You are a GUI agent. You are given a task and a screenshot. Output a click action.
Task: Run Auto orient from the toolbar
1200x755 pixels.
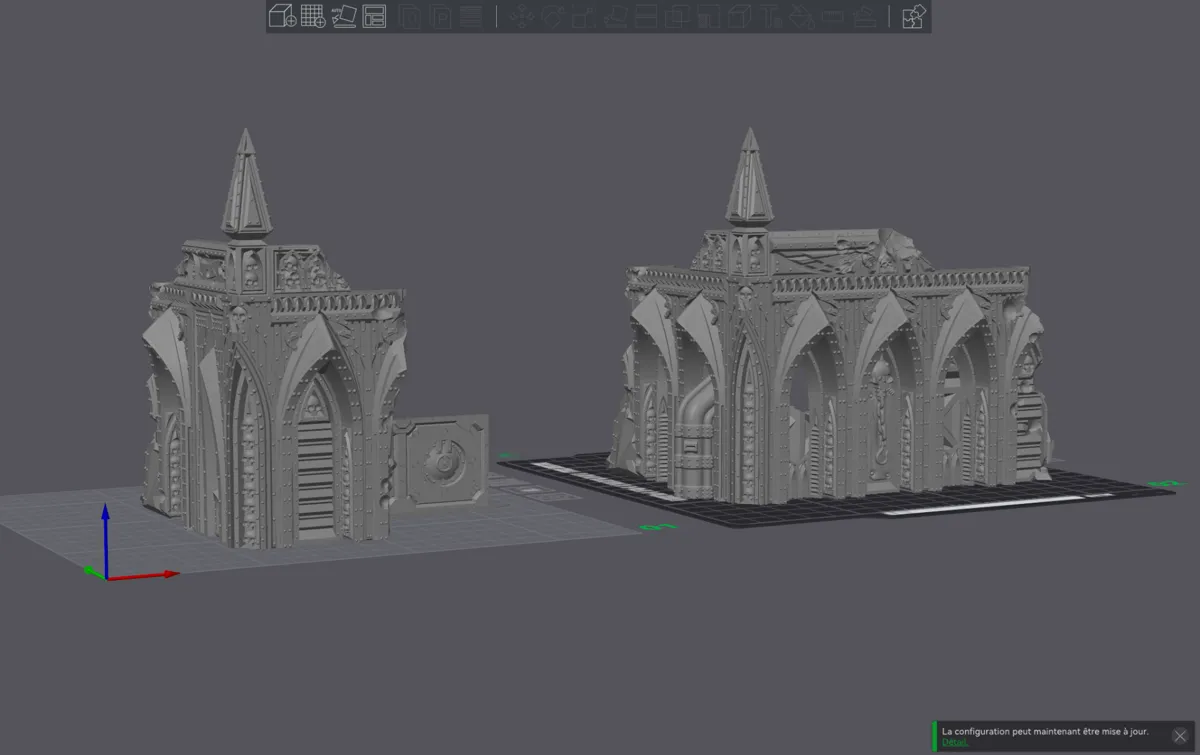point(344,16)
